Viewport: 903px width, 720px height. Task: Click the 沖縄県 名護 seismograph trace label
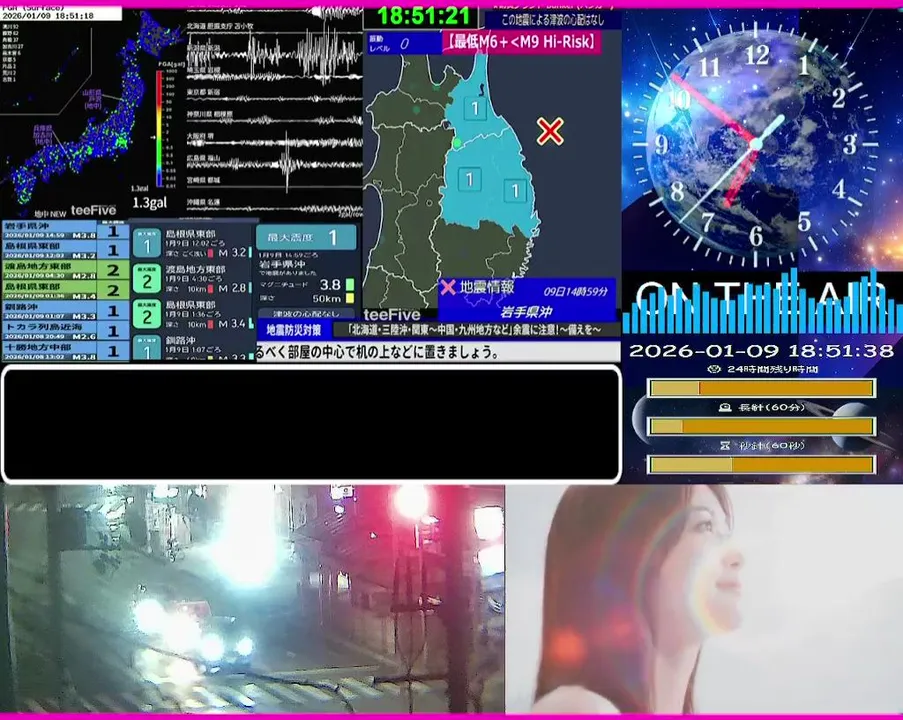[203, 202]
